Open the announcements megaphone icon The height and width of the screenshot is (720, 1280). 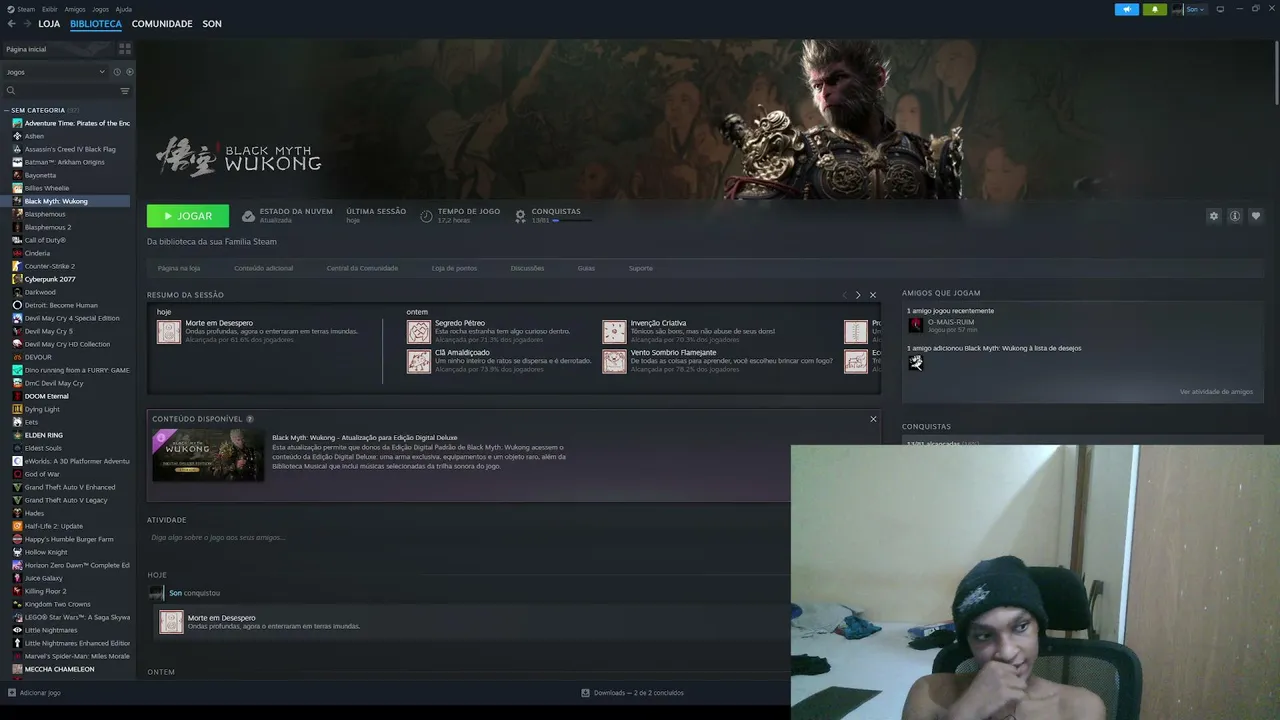click(1127, 9)
